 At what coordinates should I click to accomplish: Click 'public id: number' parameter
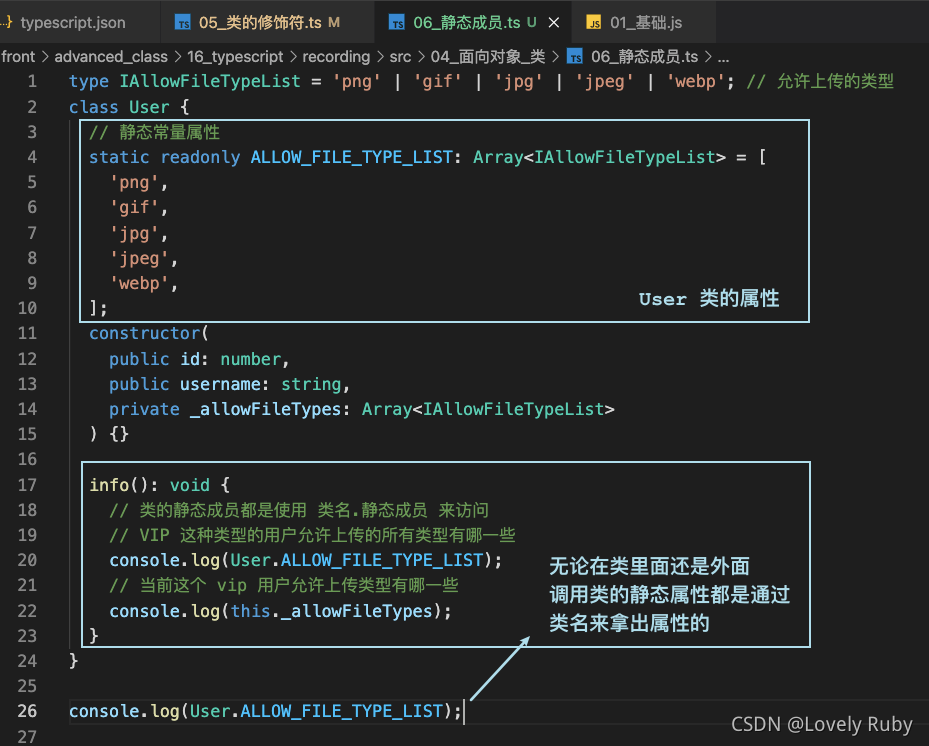[x=195, y=359]
